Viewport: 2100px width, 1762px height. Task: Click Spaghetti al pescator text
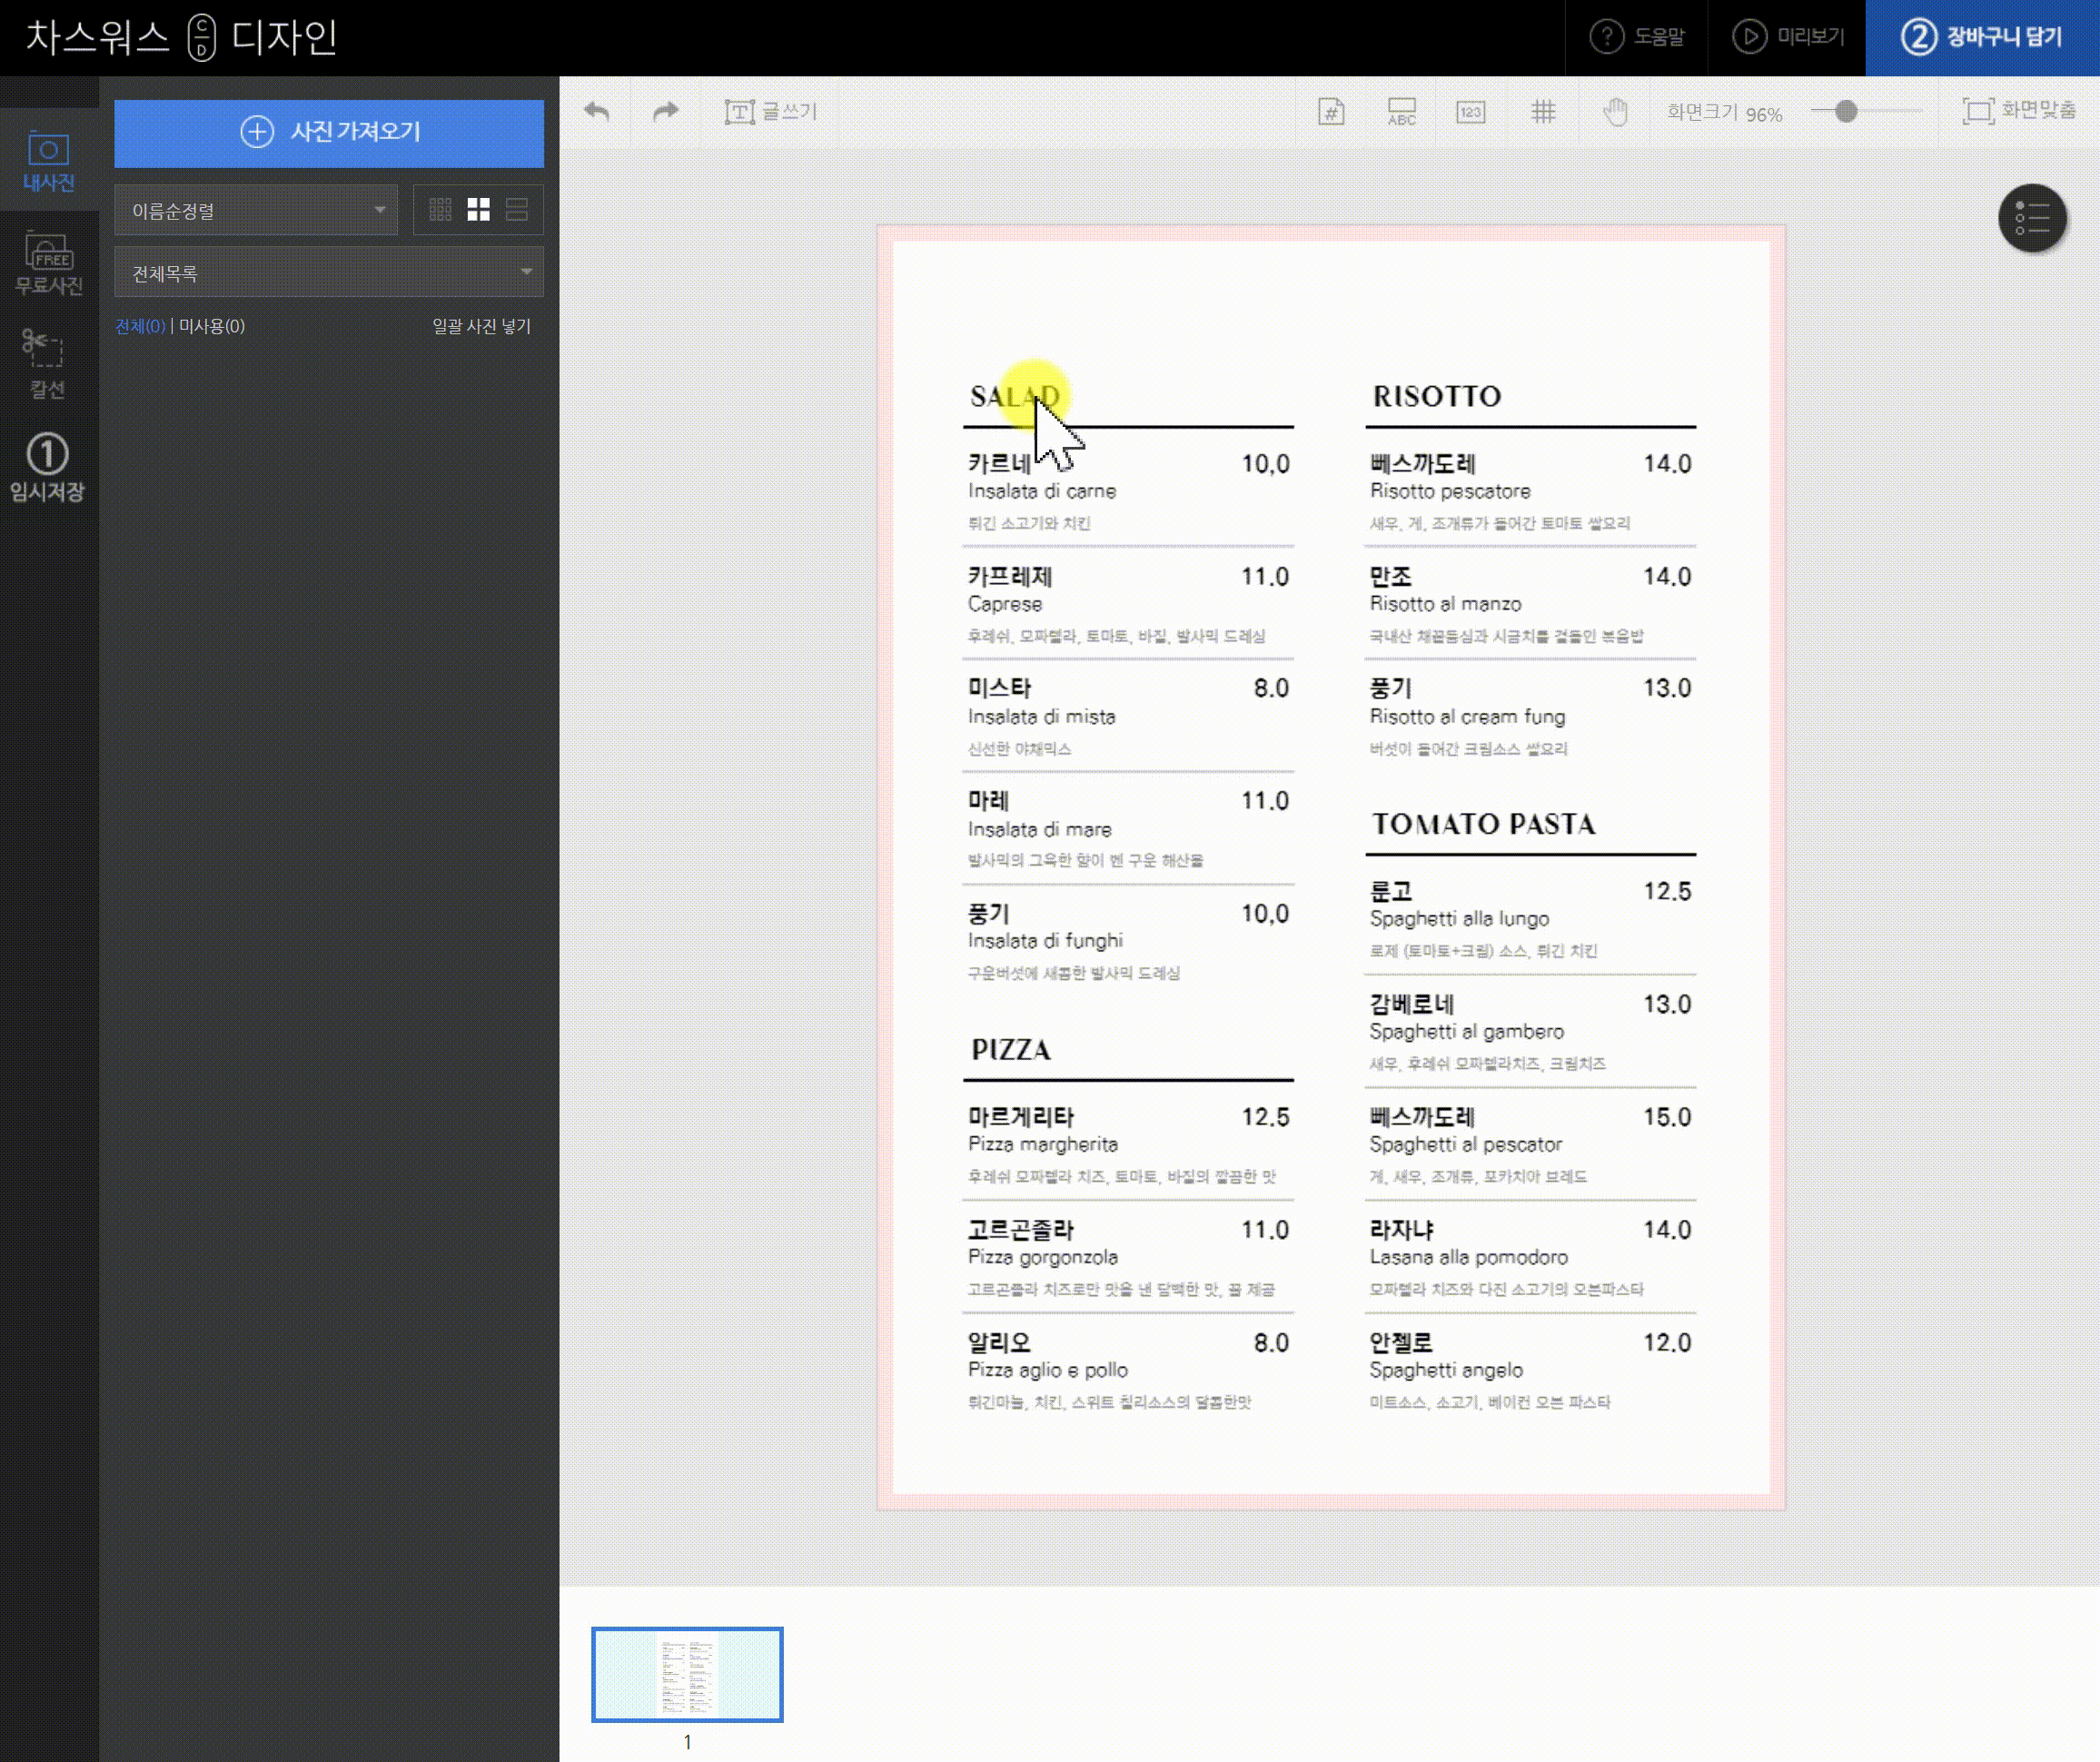pyautogui.click(x=1465, y=1144)
